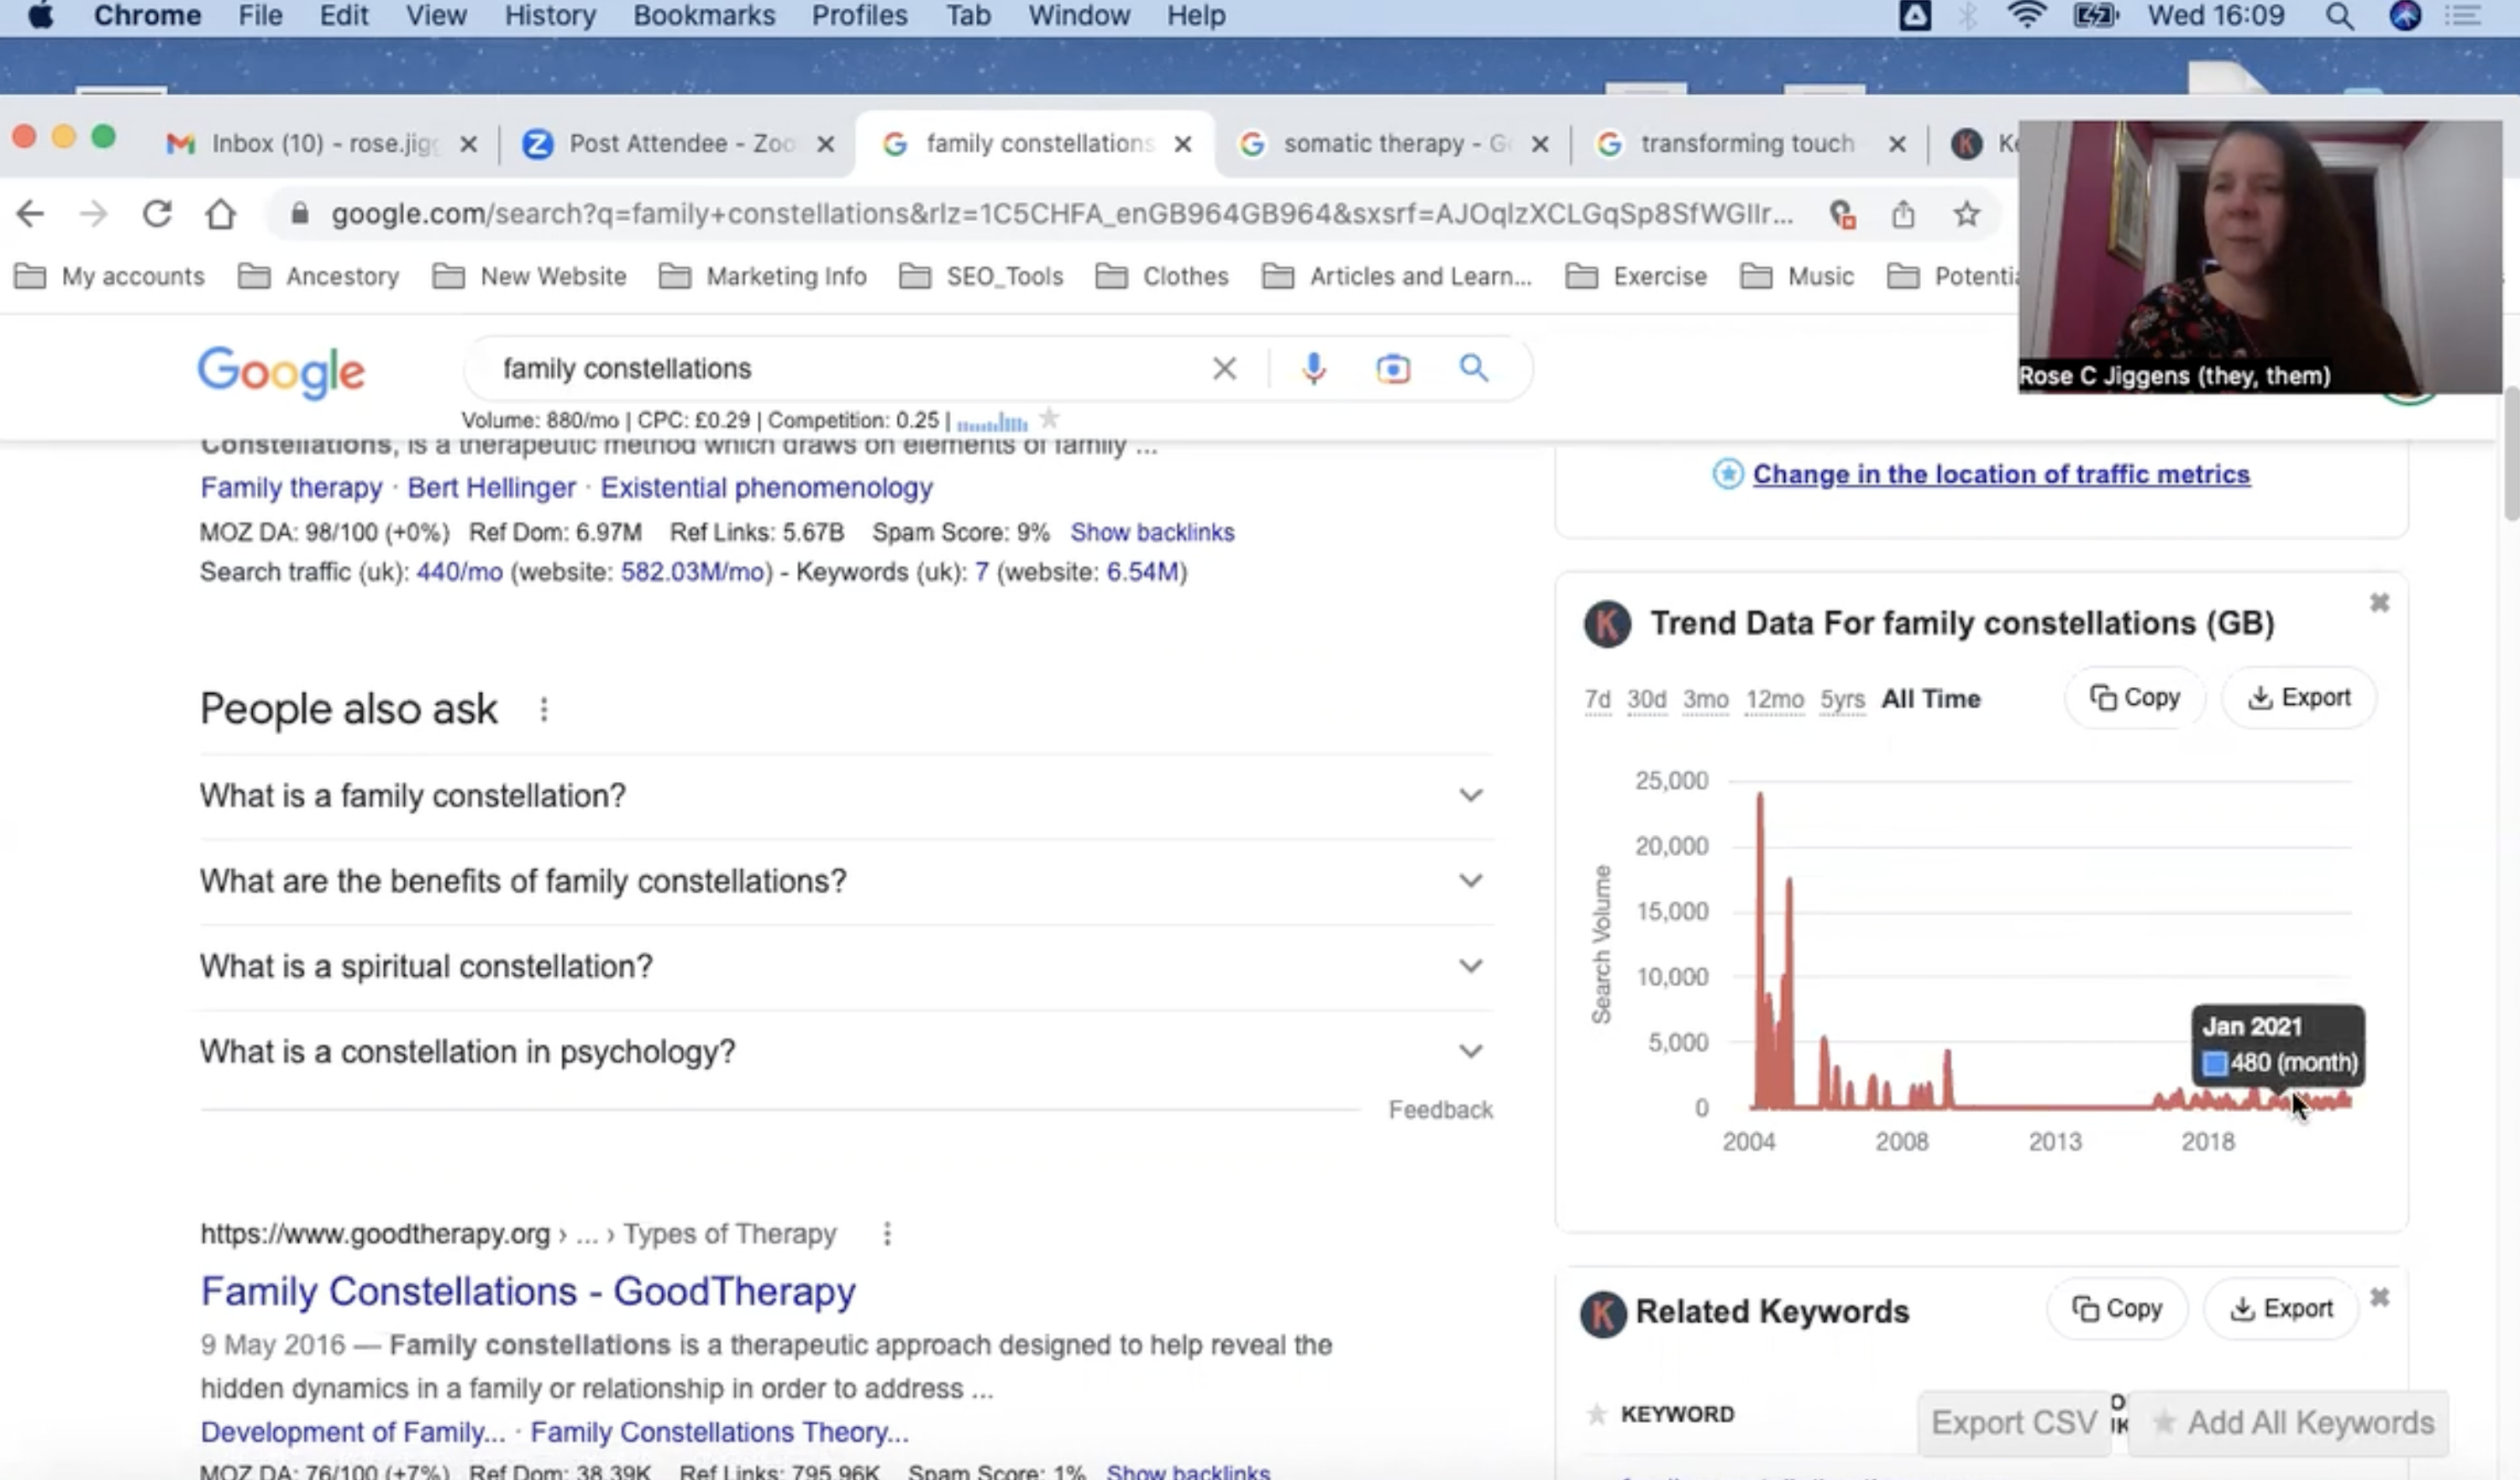Image resolution: width=2520 pixels, height=1480 pixels.
Task: Reload the page with the refresh icon
Action: tap(158, 214)
